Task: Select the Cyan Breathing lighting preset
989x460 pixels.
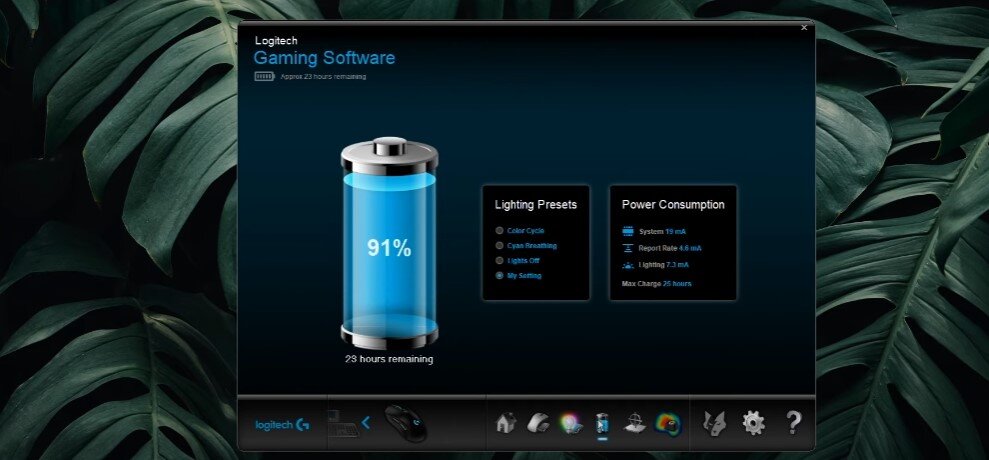Action: pyautogui.click(x=526, y=245)
